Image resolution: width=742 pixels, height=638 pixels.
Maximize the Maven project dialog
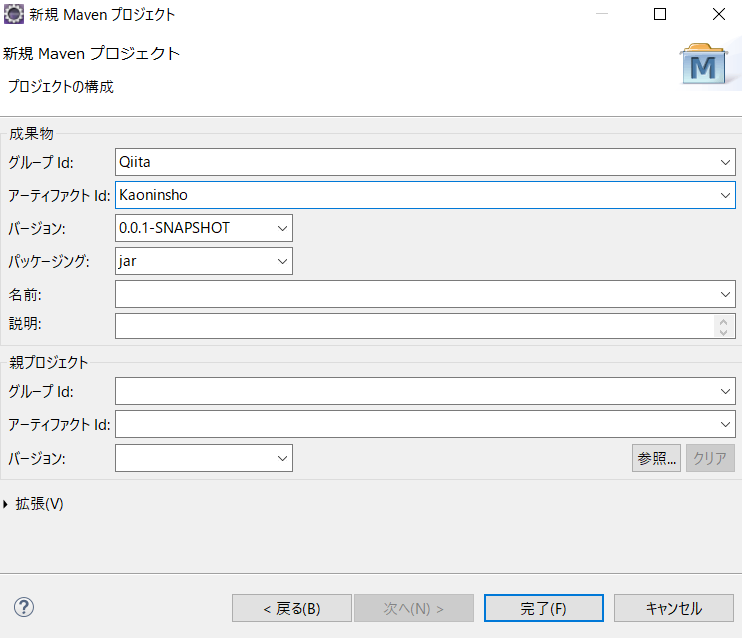click(660, 14)
